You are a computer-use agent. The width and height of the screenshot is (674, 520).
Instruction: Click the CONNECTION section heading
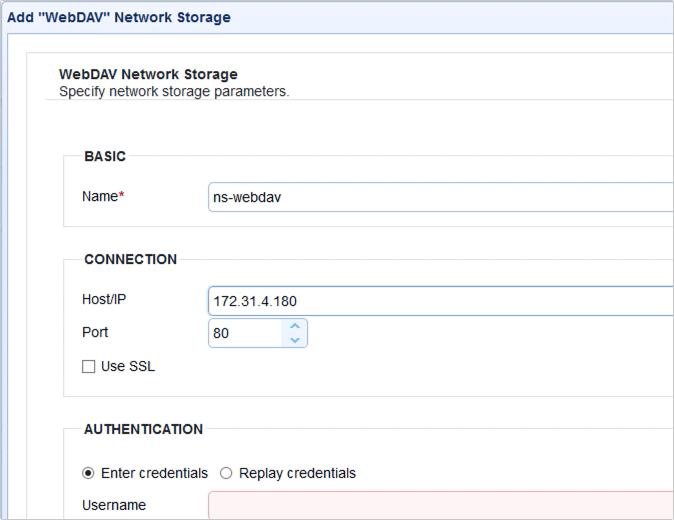130,259
